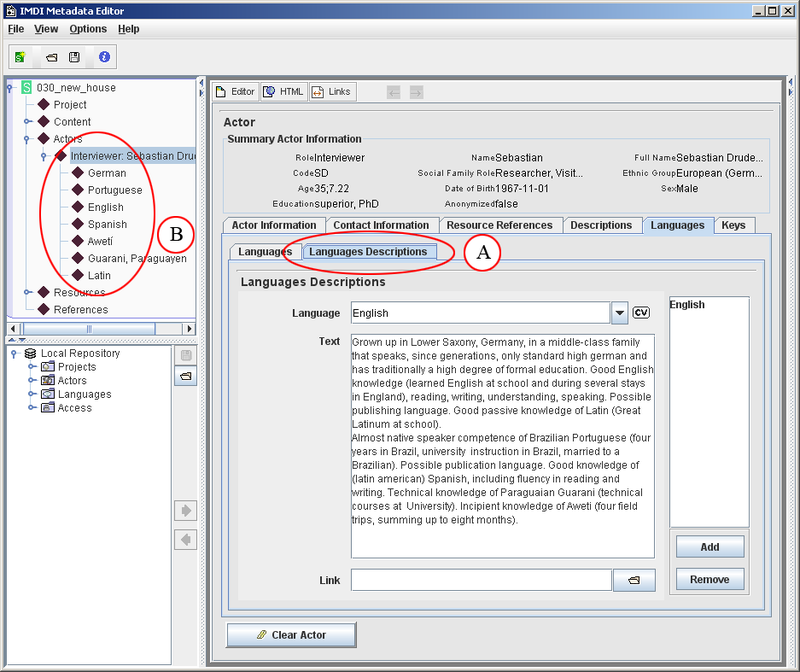Viewport: 800px width, 672px height.
Task: Expand the Resources tree node
Action: coord(27,293)
